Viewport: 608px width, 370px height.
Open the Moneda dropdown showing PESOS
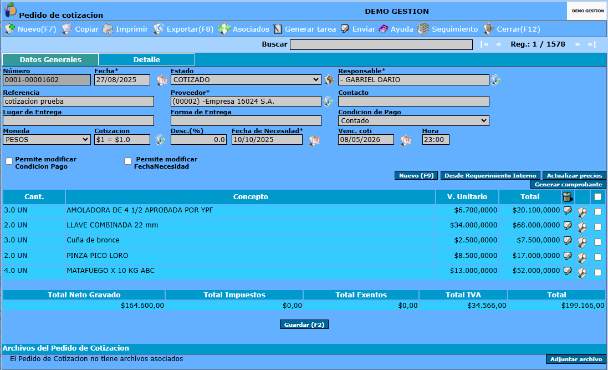click(x=47, y=140)
